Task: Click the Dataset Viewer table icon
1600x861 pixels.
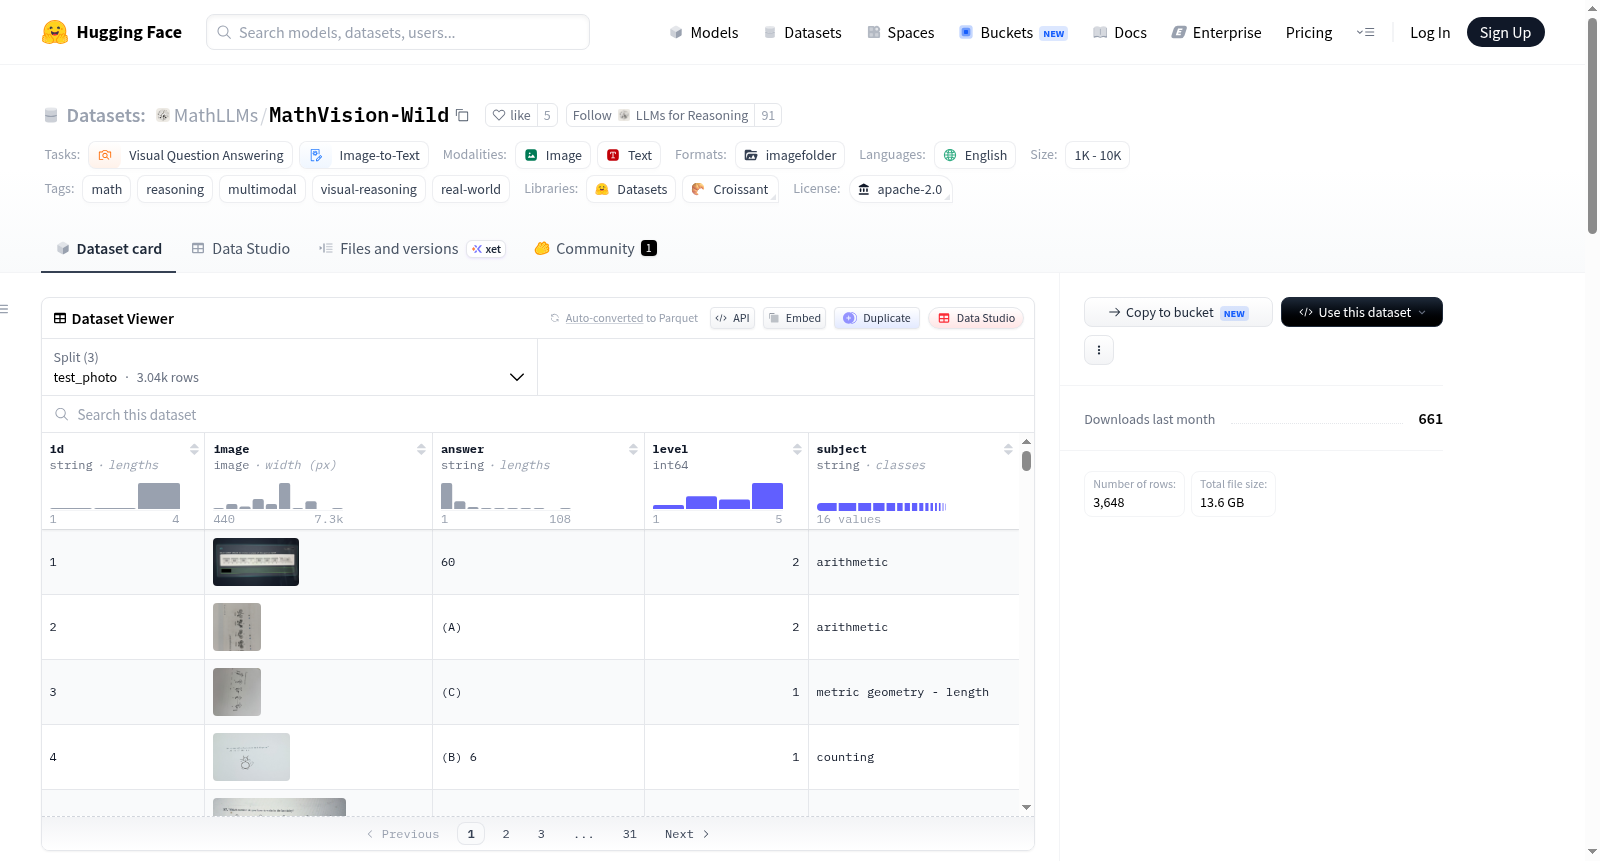Action: [60, 318]
